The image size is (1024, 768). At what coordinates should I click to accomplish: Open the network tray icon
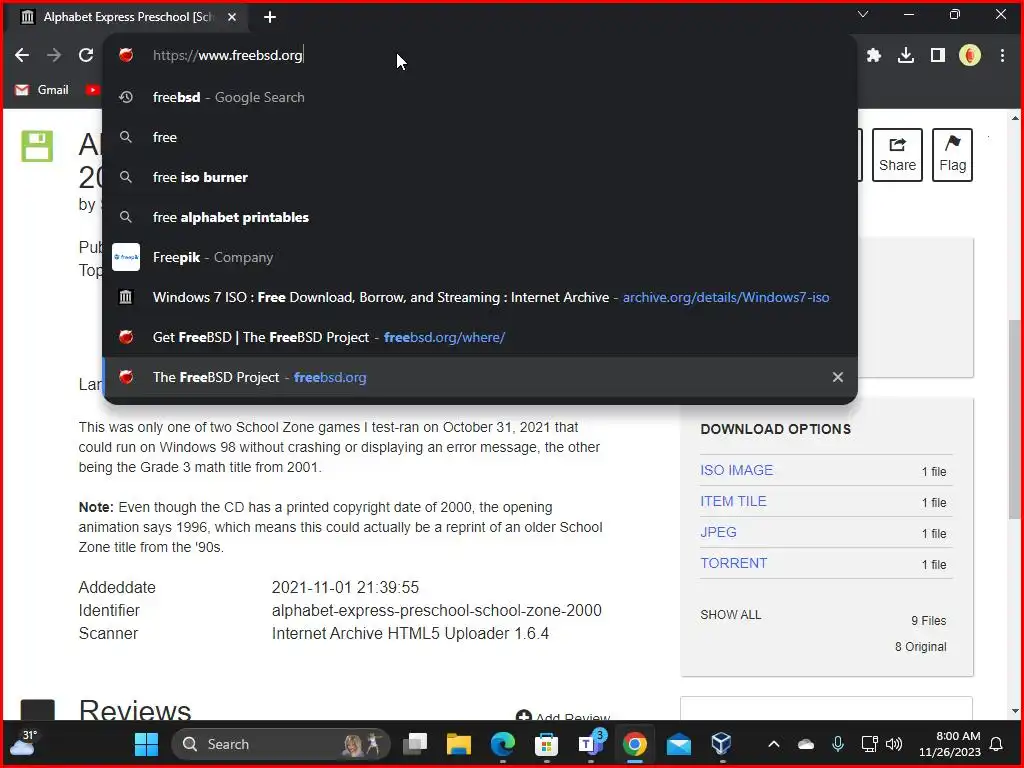click(x=869, y=744)
